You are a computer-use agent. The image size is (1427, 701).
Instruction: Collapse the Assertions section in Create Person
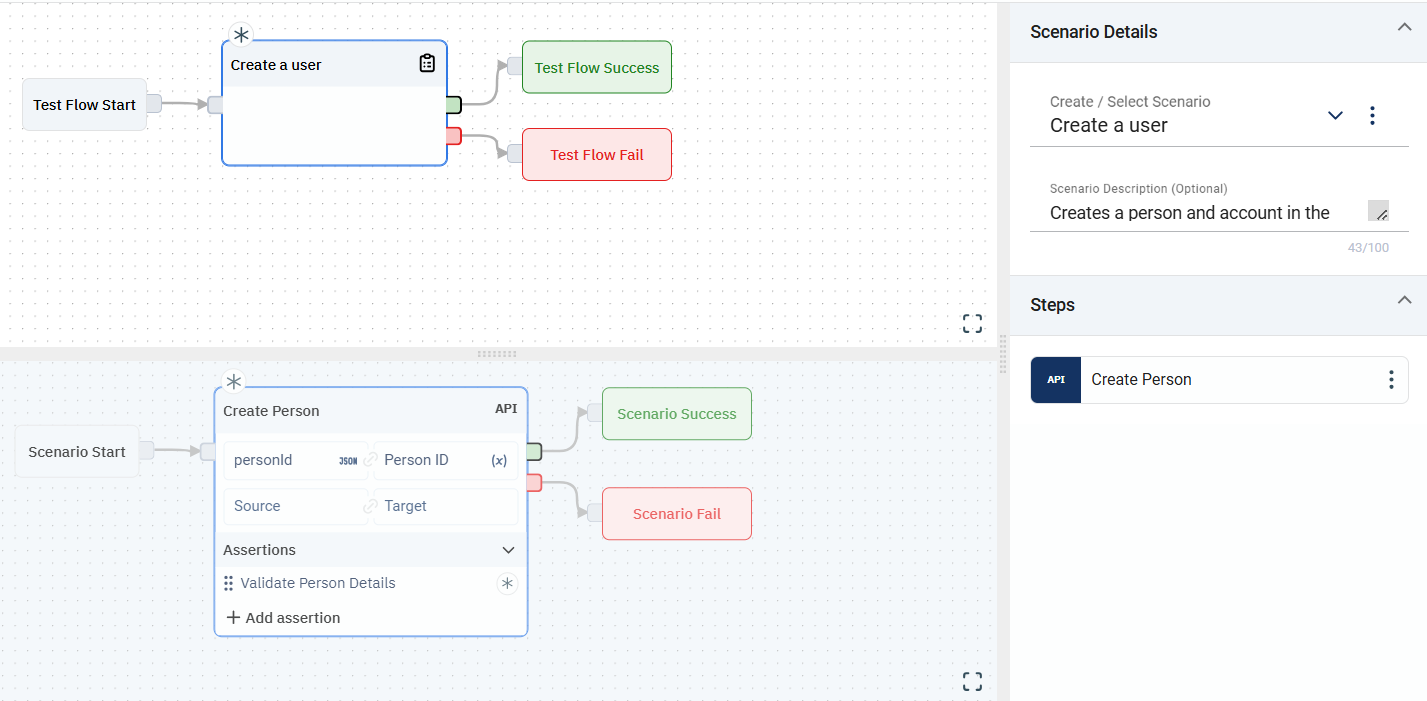point(508,550)
